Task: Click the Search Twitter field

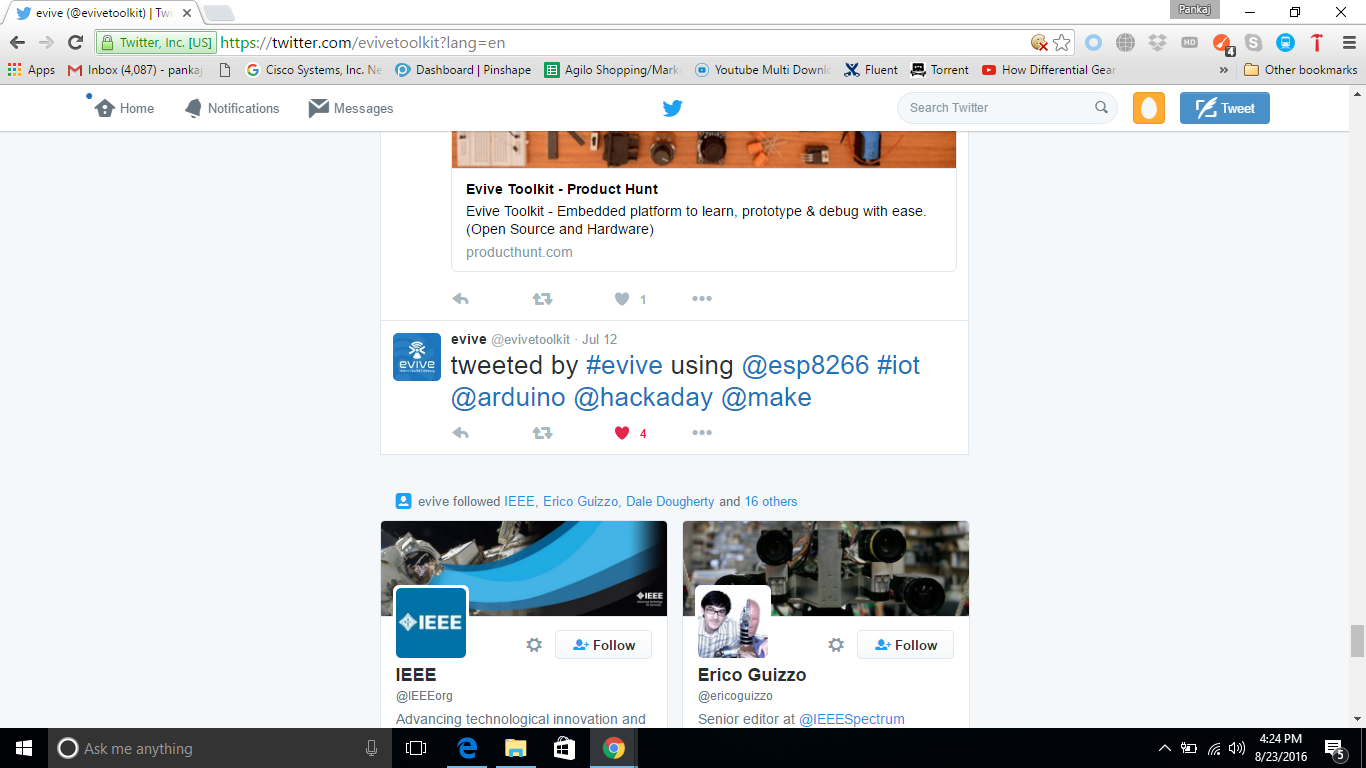Action: (x=1007, y=108)
